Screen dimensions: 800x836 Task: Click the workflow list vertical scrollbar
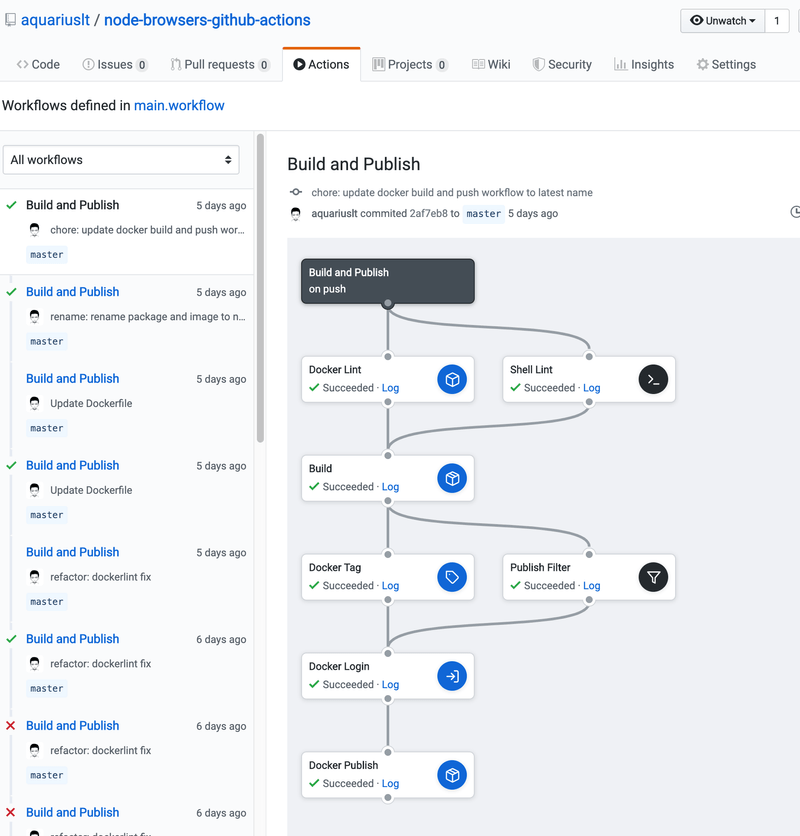tap(260, 288)
